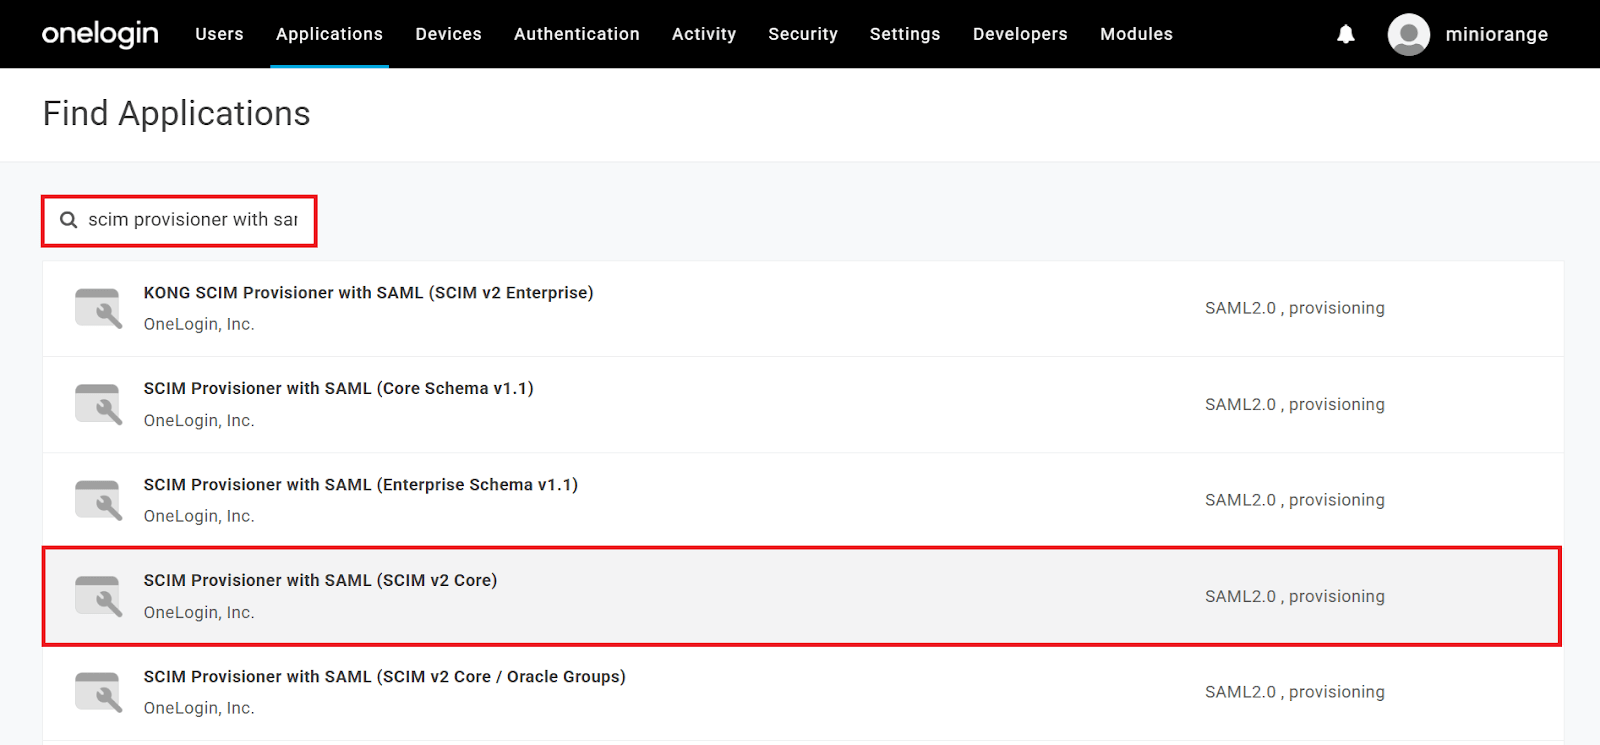This screenshot has height=745, width=1600.
Task: Click "SAML2.0 , provisioning" in Core Schema v1.1 row
Action: [1295, 404]
